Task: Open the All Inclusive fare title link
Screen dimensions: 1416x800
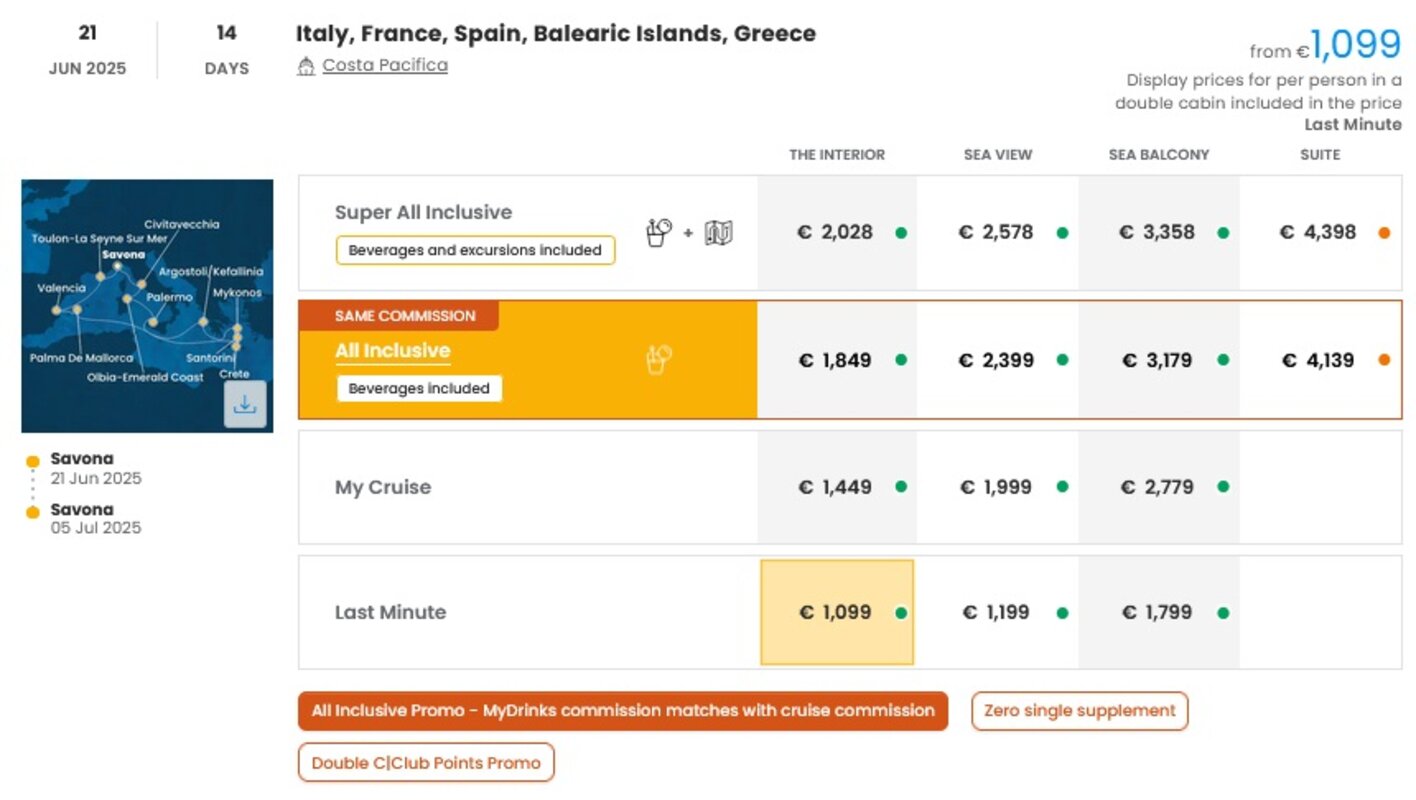Action: click(393, 351)
